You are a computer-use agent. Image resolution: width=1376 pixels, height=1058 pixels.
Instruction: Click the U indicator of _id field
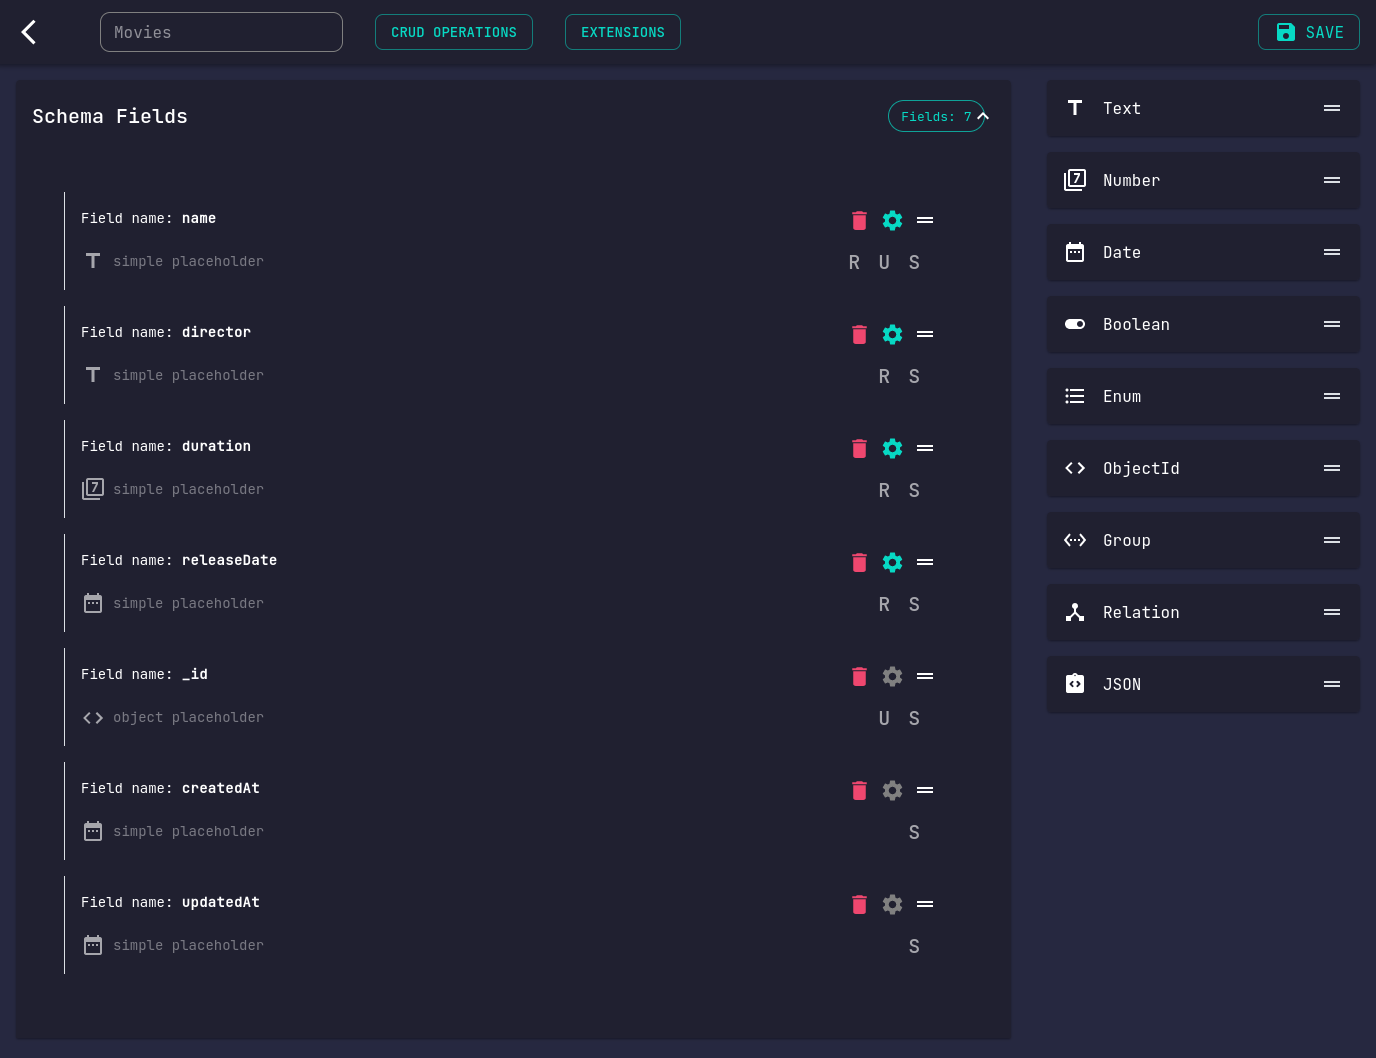(884, 718)
